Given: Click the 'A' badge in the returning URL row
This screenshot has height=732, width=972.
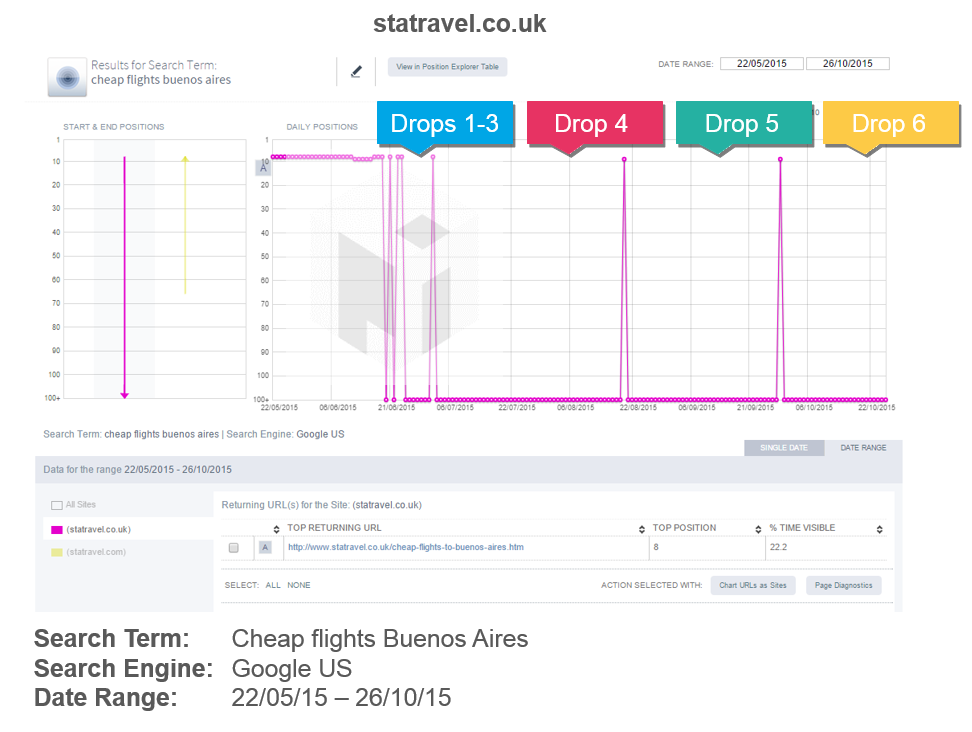Looking at the screenshot, I should click(x=265, y=547).
